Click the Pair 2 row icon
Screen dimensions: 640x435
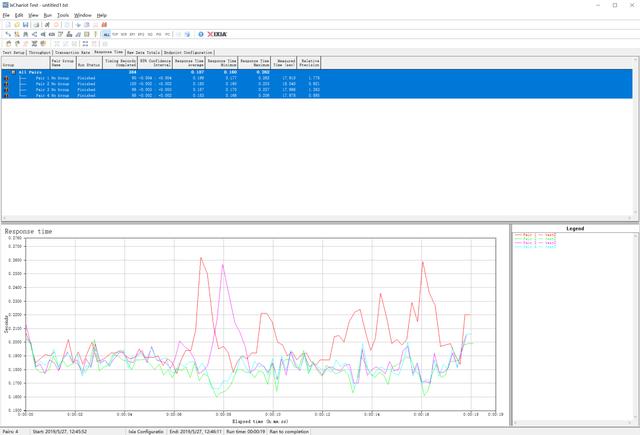(x=6, y=86)
